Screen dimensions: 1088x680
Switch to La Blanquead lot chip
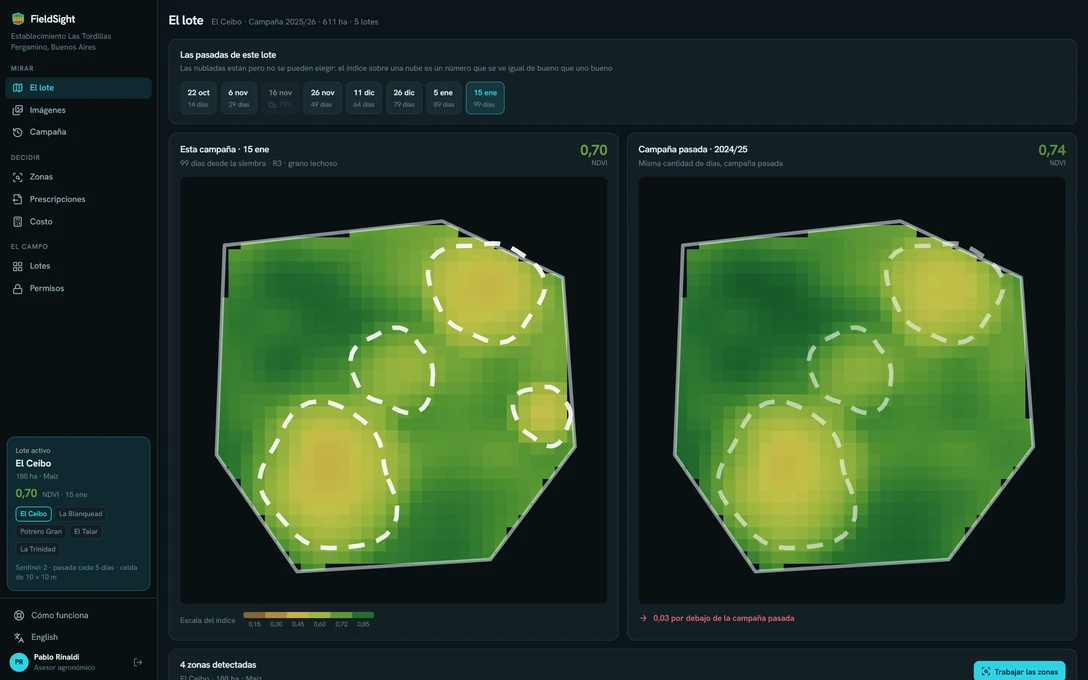tap(80, 514)
